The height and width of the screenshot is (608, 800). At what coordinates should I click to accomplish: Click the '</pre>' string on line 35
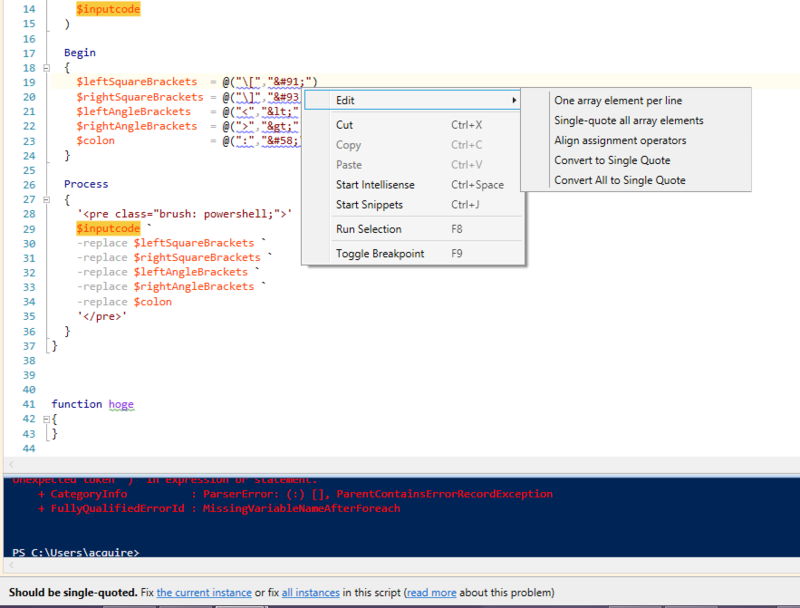tap(102, 316)
